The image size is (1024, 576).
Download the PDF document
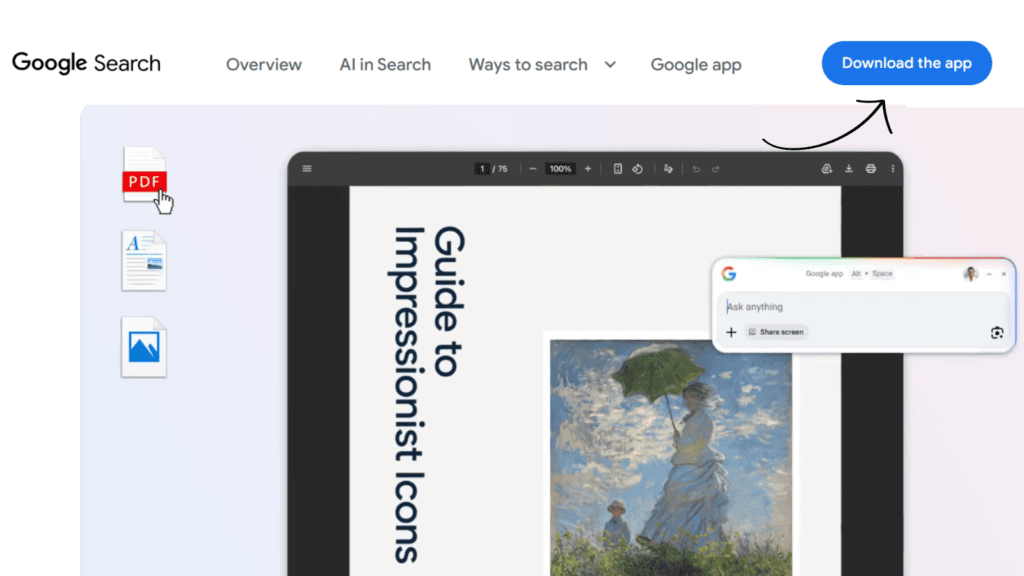coord(850,169)
